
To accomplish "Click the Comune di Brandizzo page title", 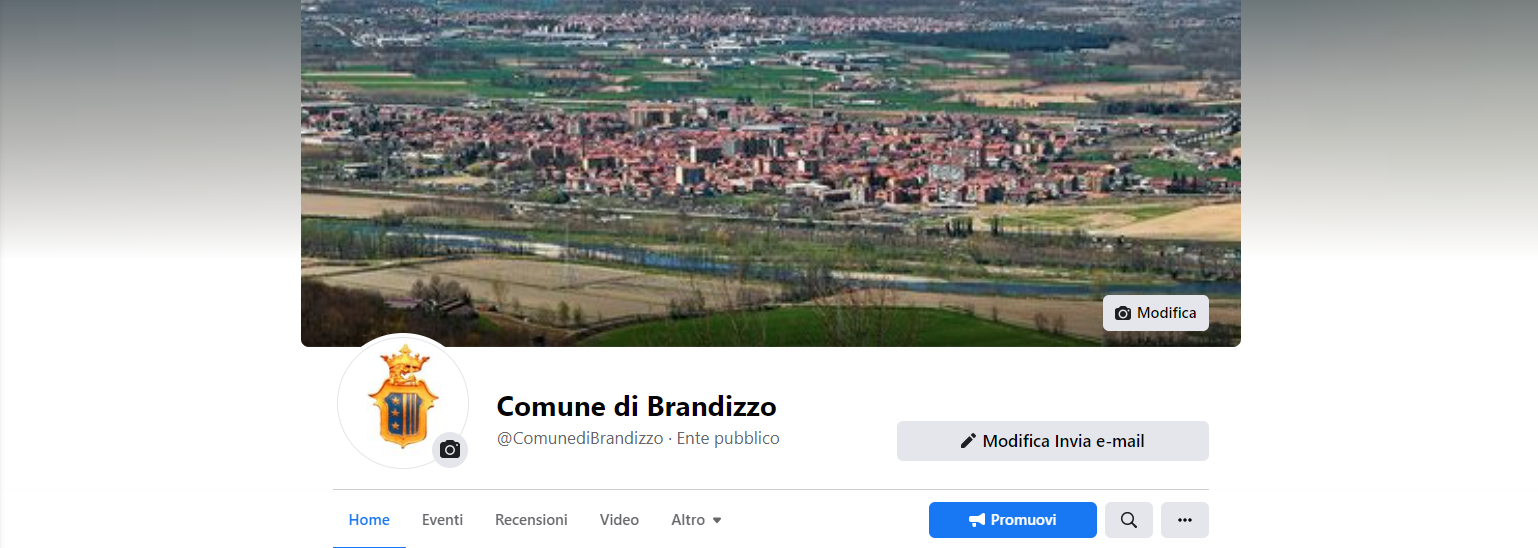I will click(x=636, y=406).
